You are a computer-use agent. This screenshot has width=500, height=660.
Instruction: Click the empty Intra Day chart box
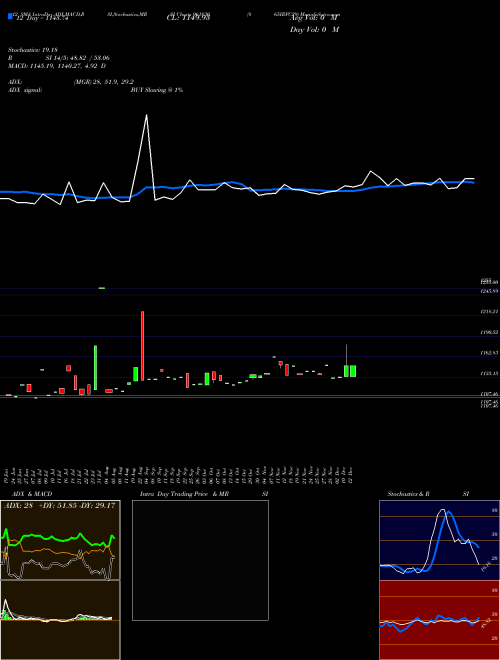click(x=200, y=560)
